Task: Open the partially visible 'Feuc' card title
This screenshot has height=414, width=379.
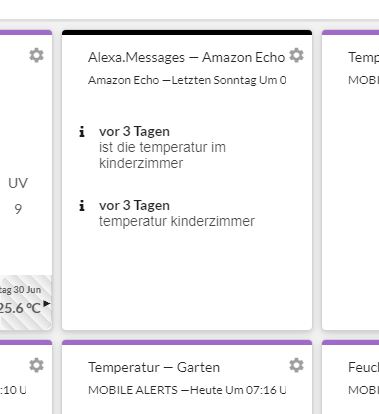Action: coord(363,367)
